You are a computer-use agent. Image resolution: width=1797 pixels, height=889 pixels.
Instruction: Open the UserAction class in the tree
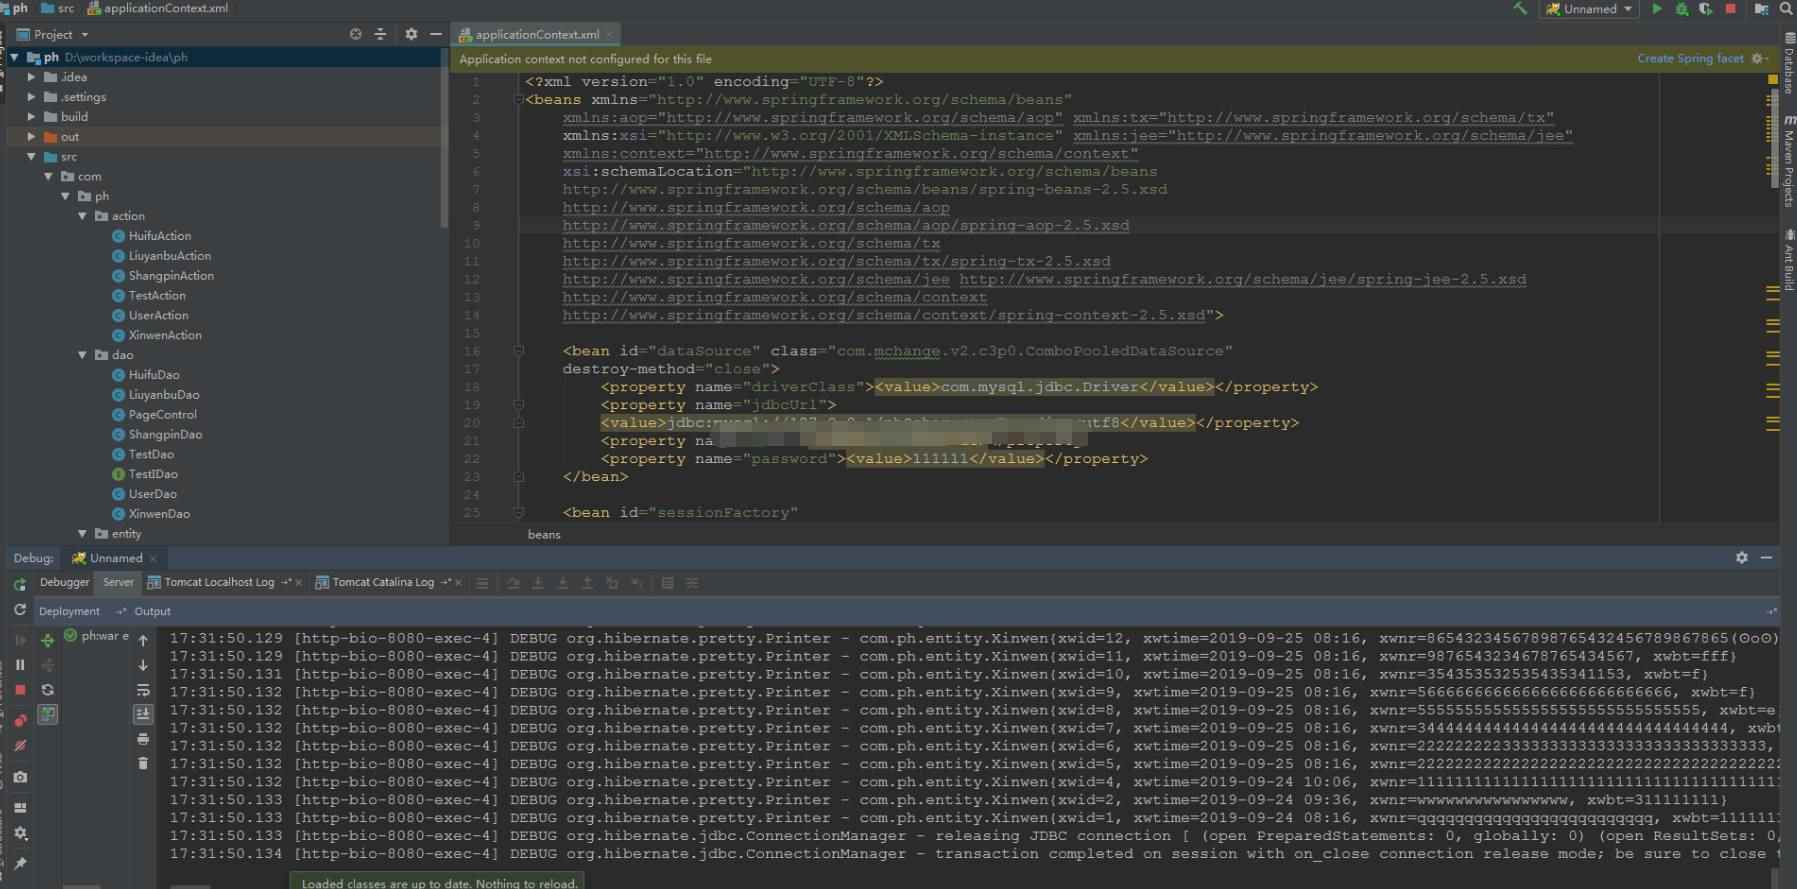[x=158, y=315]
